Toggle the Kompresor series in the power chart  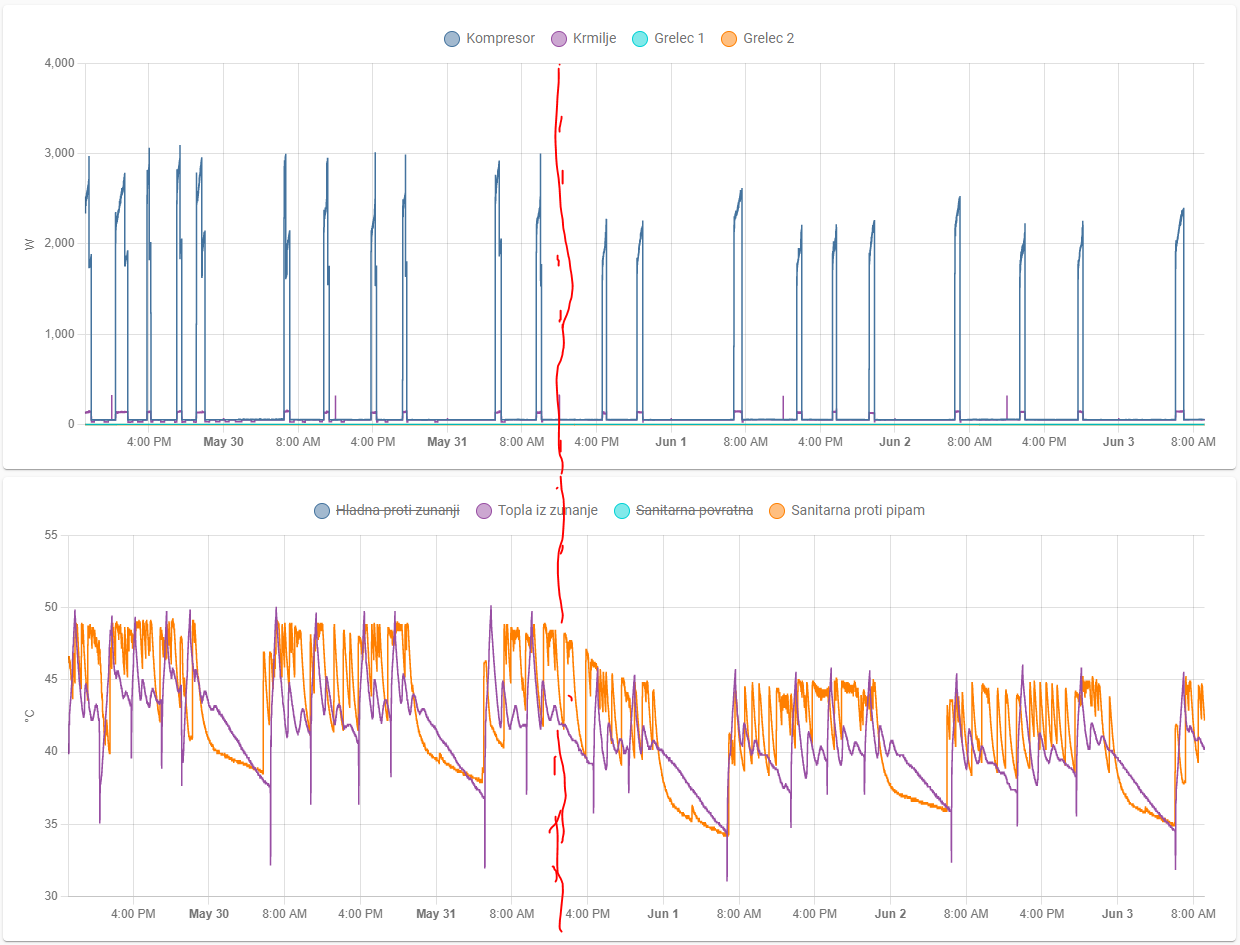pos(500,39)
